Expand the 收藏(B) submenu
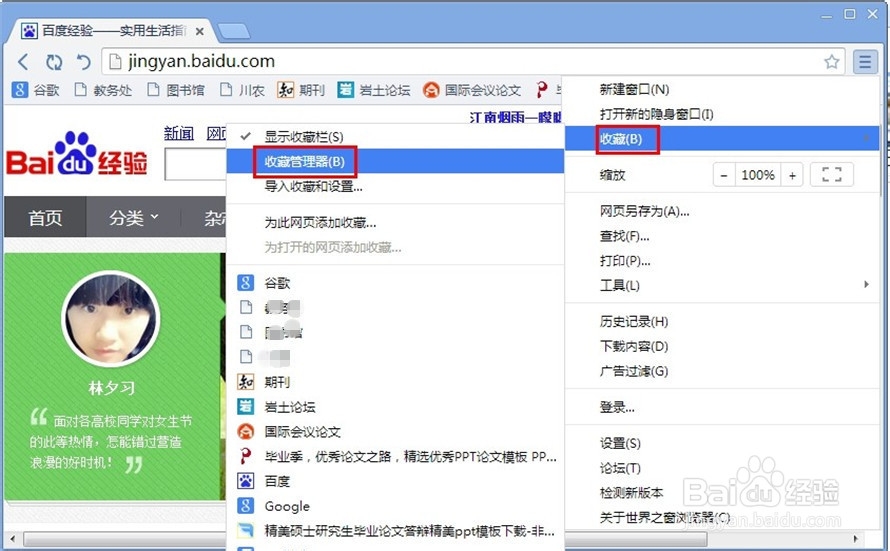The height and width of the screenshot is (551, 890). click(722, 139)
